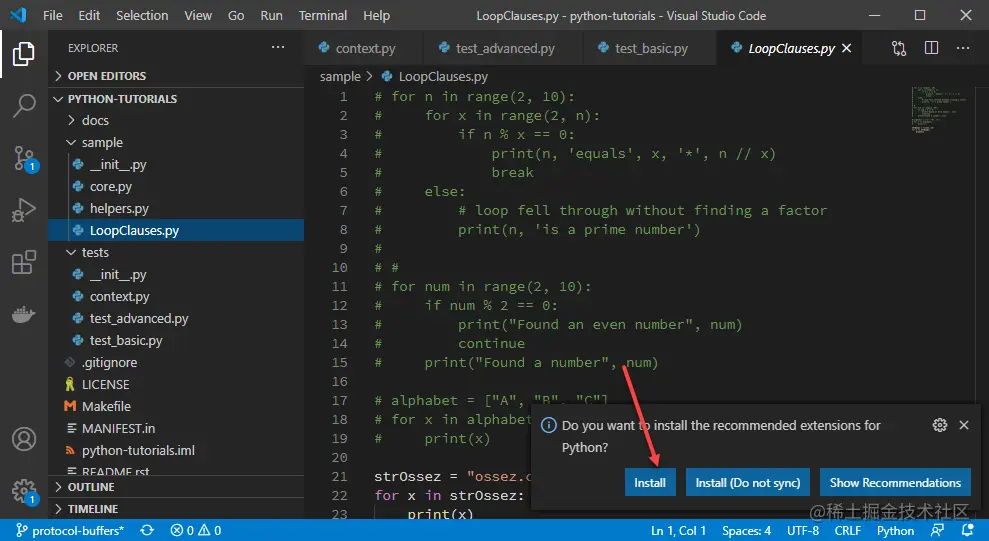The image size is (989, 541).
Task: Open the Go menu
Action: click(x=236, y=15)
